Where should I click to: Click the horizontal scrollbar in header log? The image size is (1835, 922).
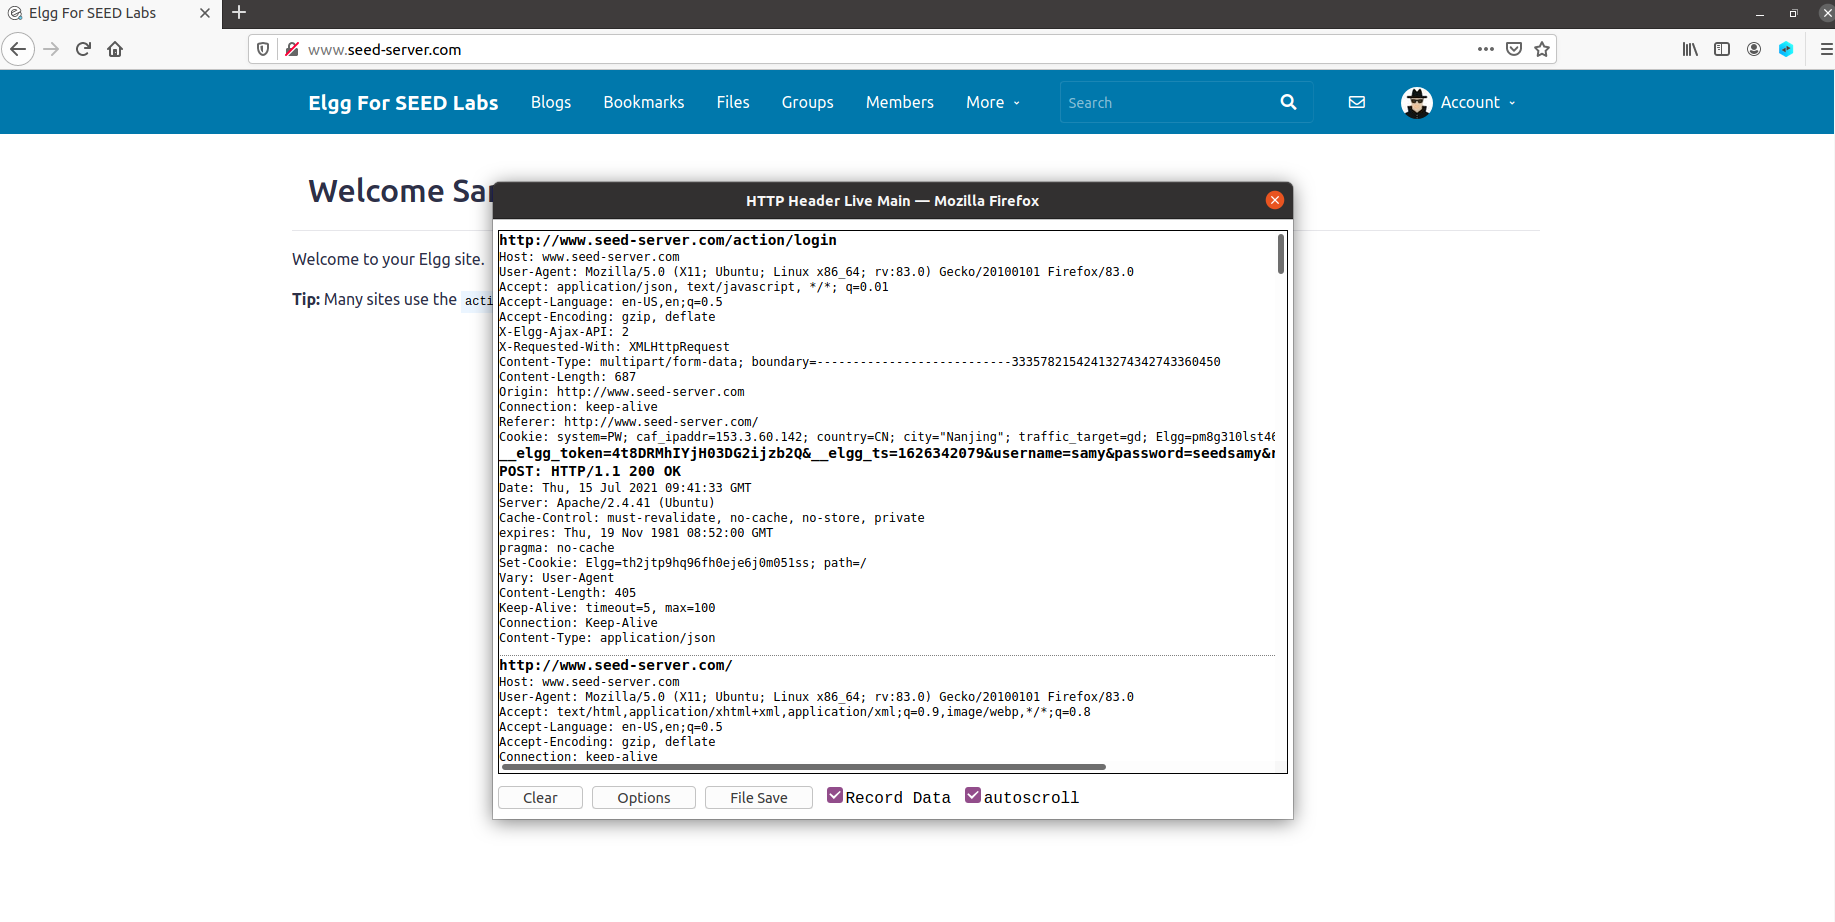803,767
